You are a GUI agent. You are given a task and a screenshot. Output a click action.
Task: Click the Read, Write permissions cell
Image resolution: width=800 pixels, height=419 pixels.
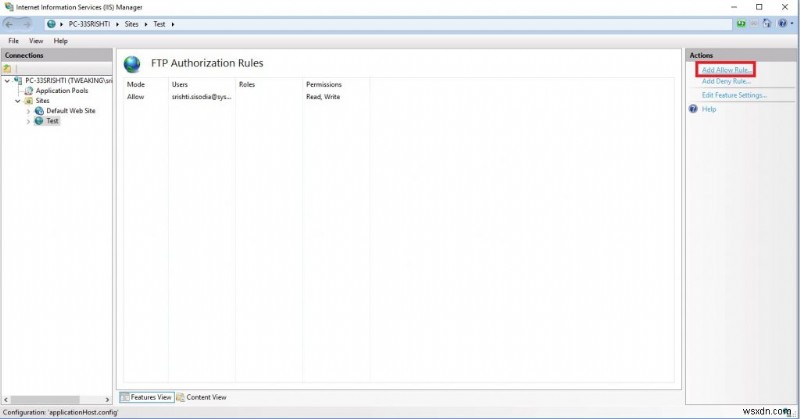323,96
